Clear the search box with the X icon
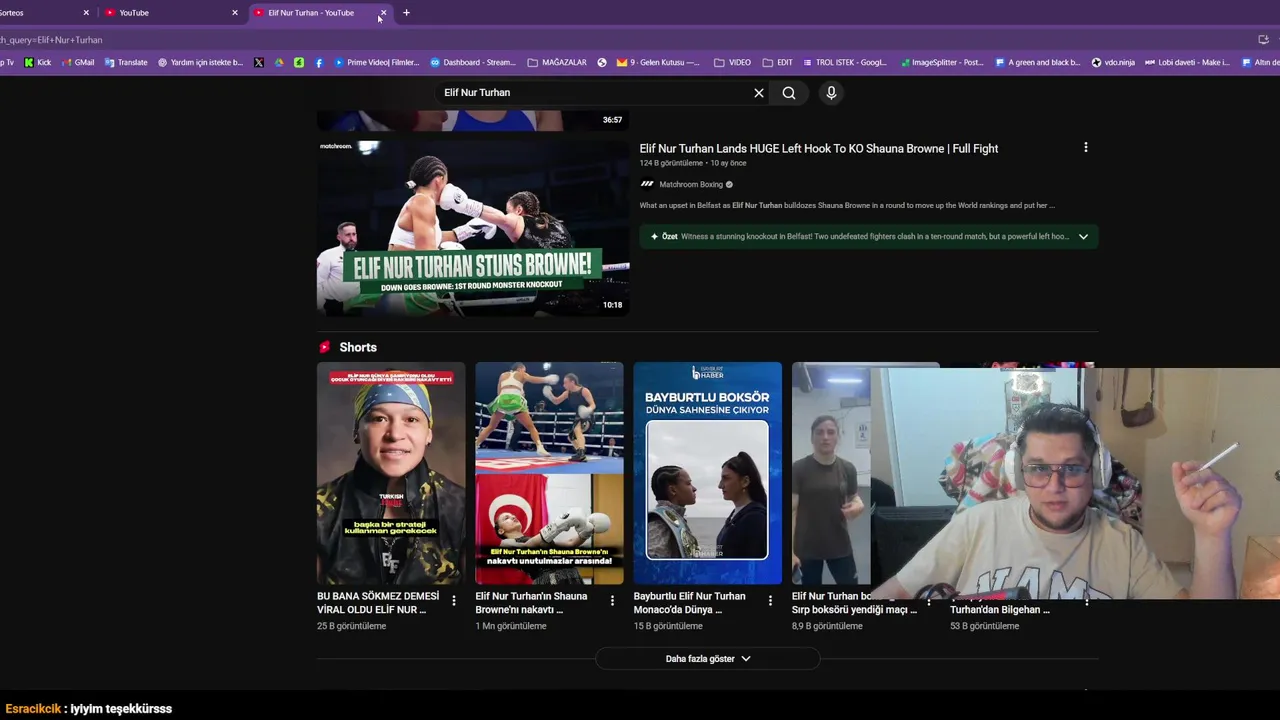The image size is (1280, 720). point(758,93)
